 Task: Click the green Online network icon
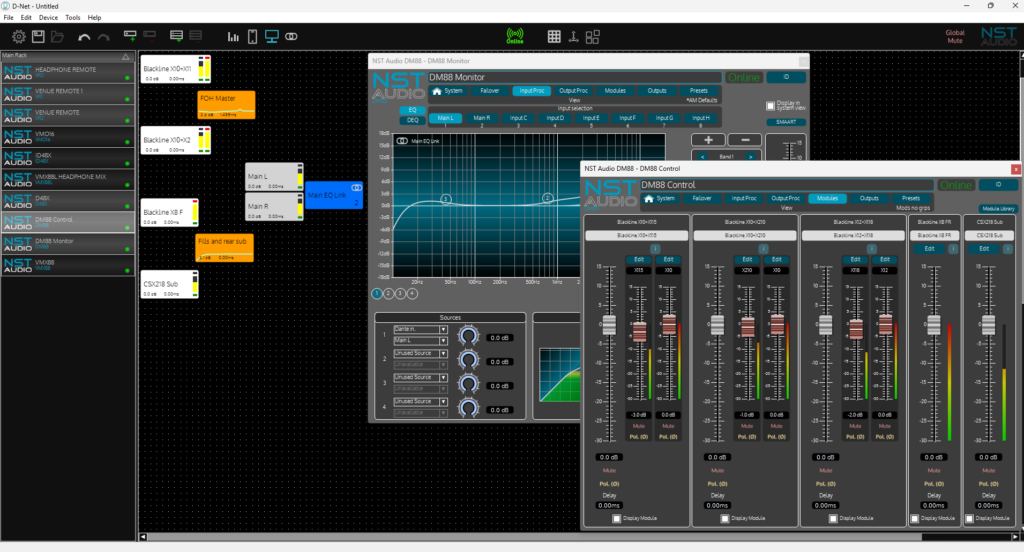click(x=515, y=36)
